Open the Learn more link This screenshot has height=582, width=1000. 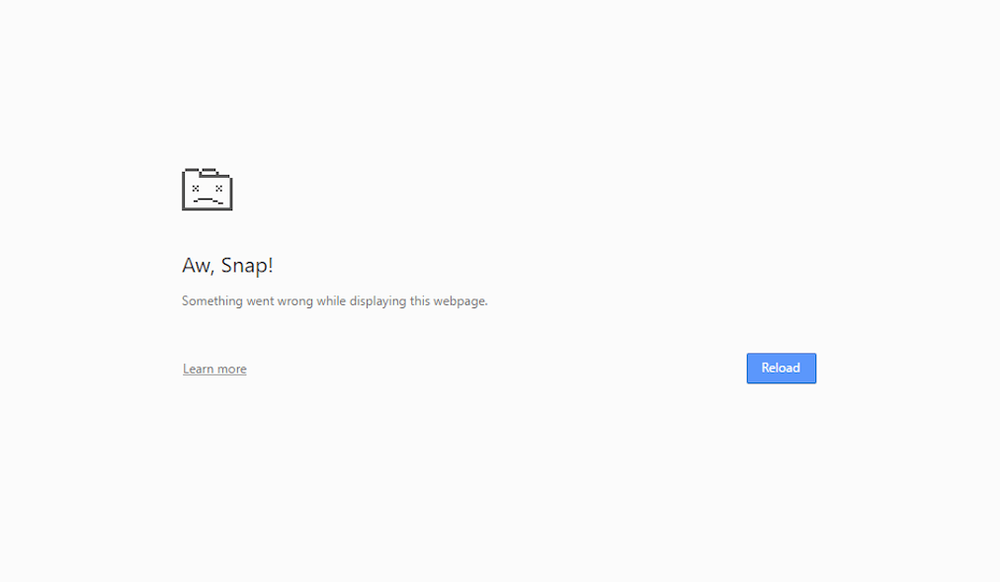214,369
